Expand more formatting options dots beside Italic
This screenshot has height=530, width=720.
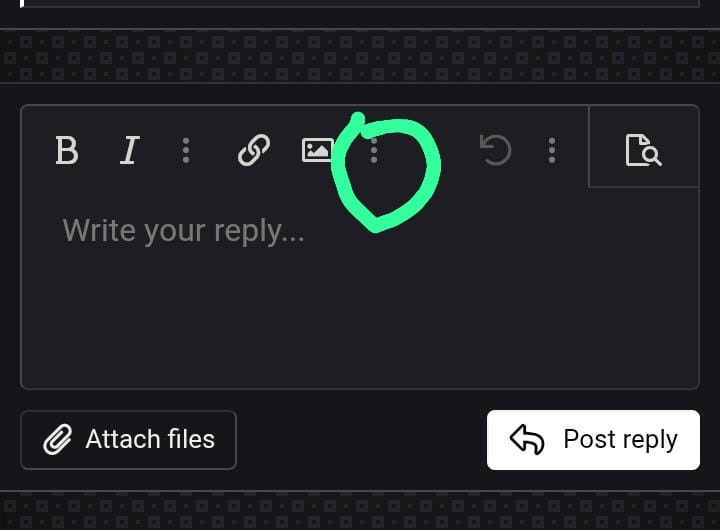click(186, 150)
